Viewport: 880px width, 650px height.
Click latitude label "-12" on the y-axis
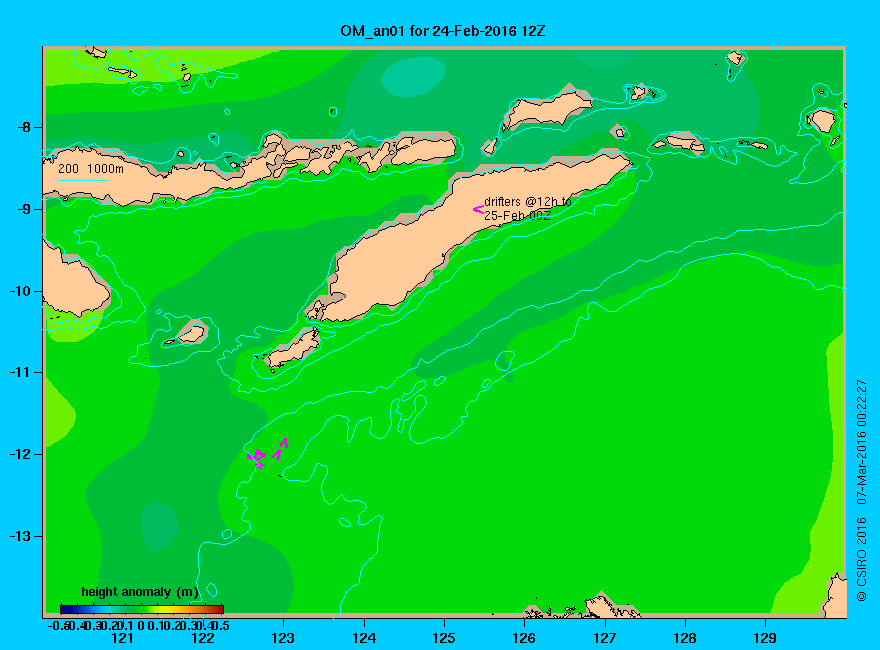coord(20,454)
